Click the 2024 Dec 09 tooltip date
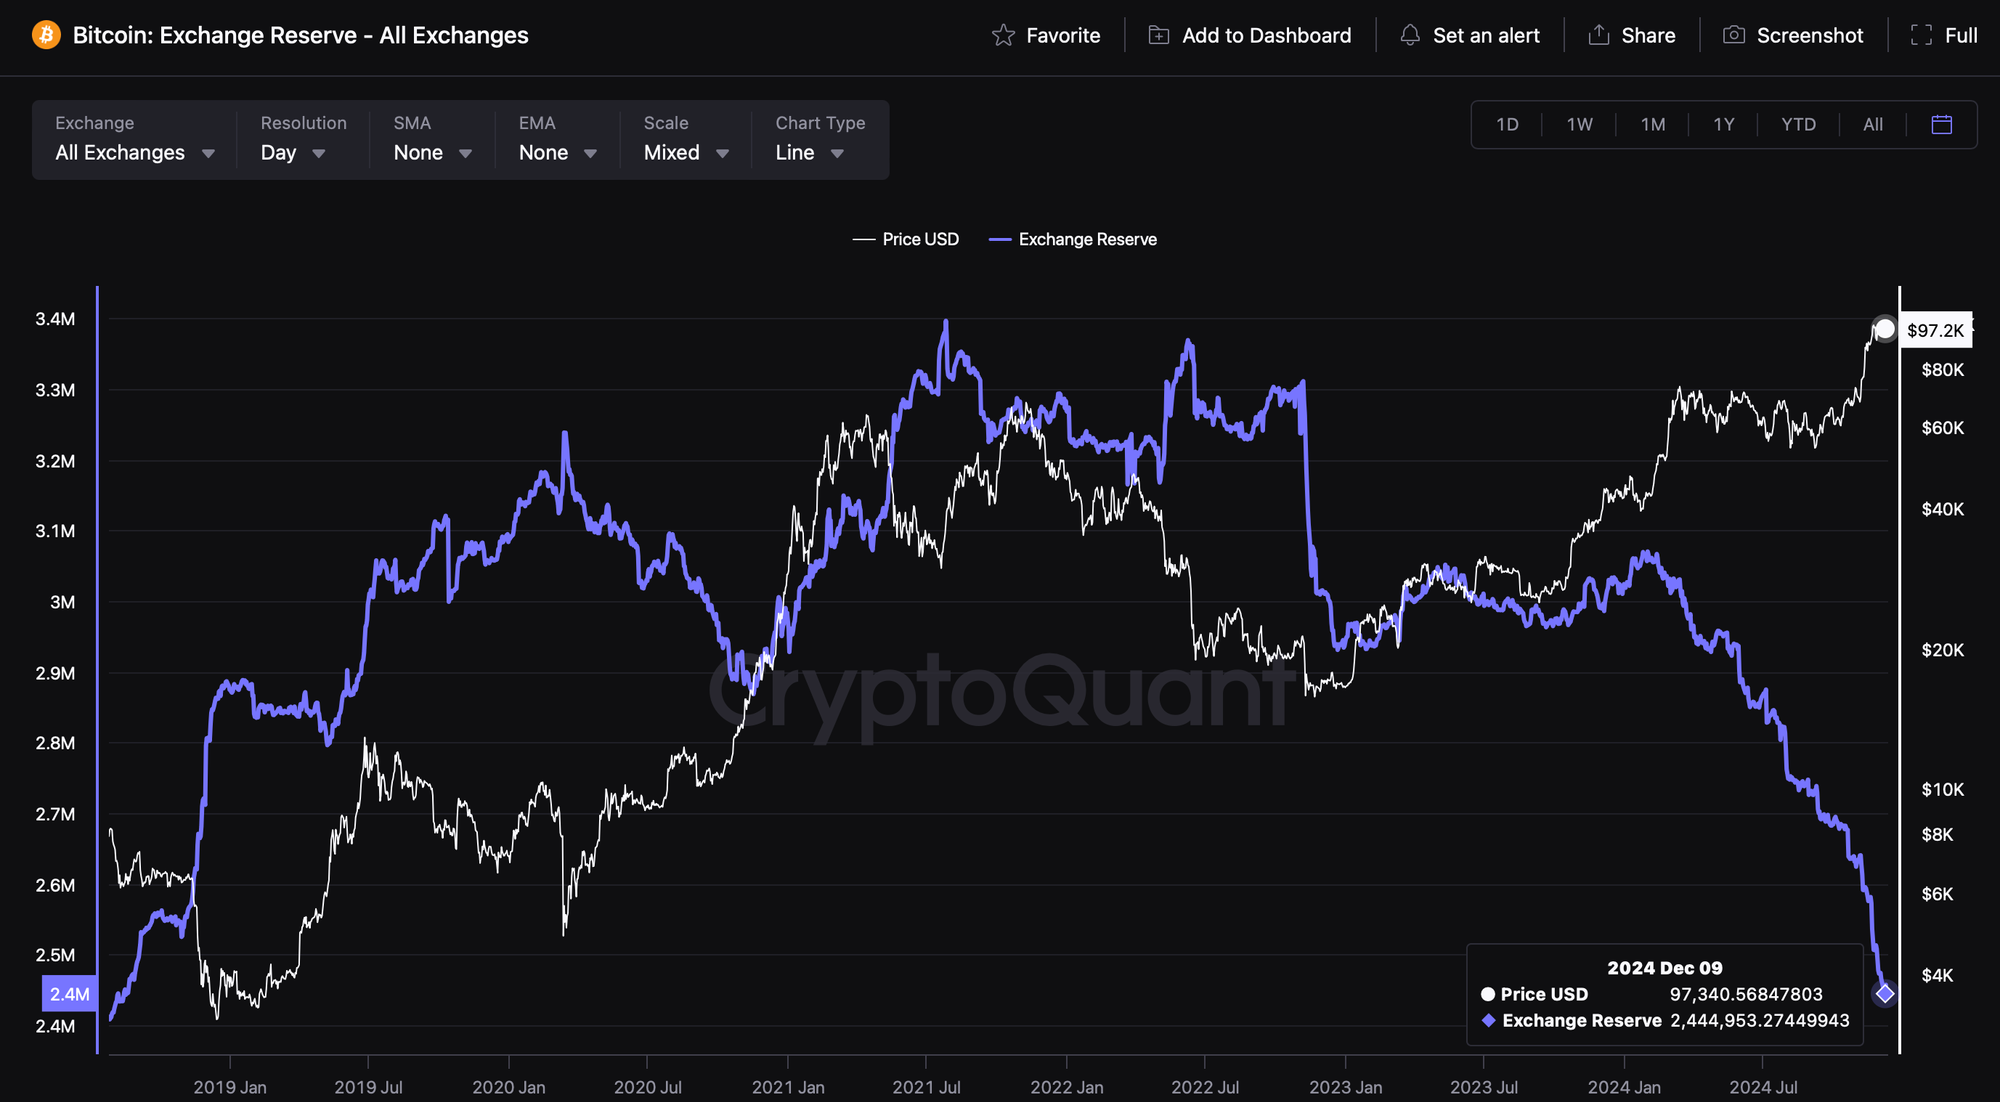Image resolution: width=2000 pixels, height=1102 pixels. 1665,968
